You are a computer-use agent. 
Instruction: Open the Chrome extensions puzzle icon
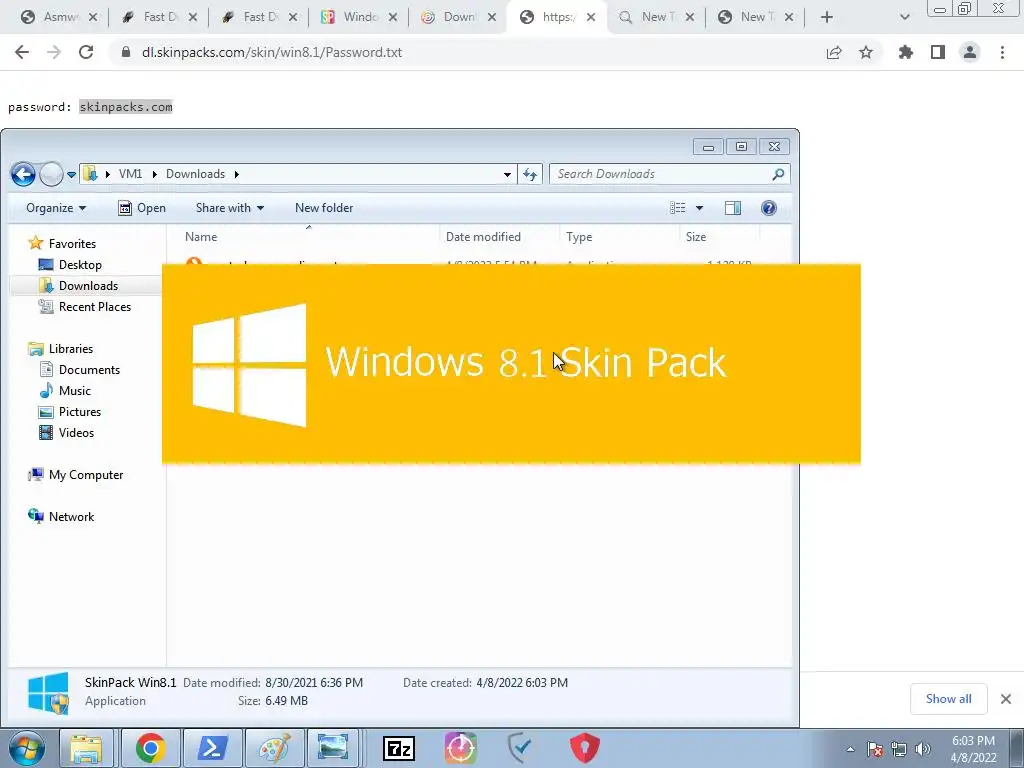click(x=906, y=52)
